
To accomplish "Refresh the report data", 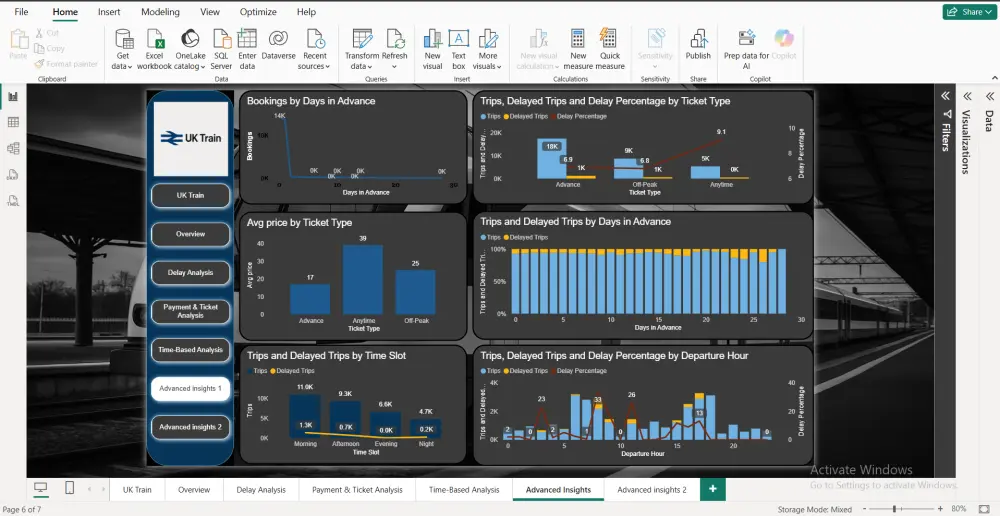I will (394, 49).
